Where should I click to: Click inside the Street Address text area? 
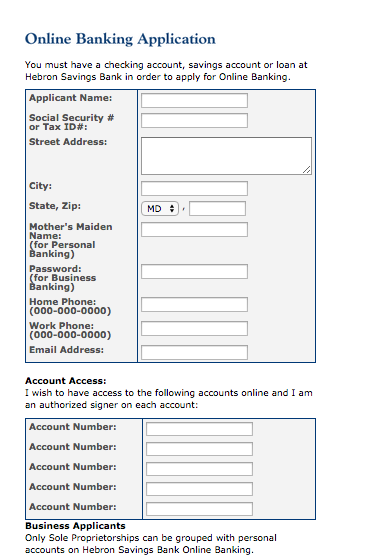(x=226, y=156)
